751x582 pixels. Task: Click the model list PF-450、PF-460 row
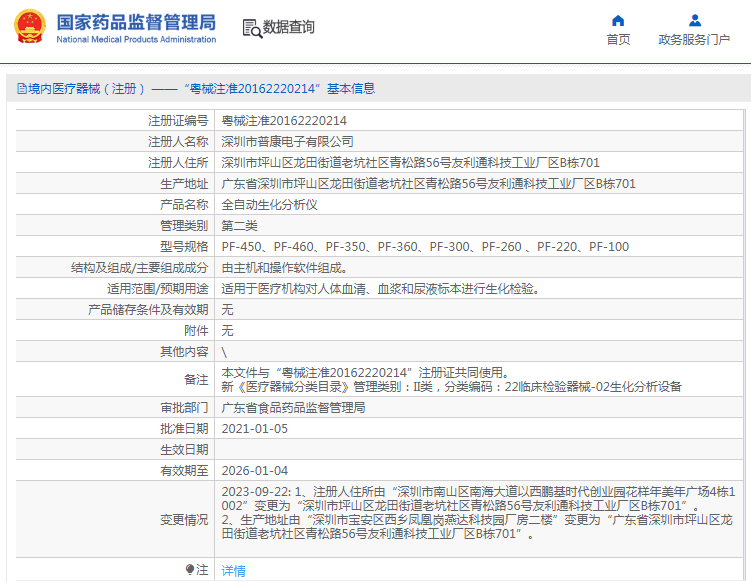425,247
